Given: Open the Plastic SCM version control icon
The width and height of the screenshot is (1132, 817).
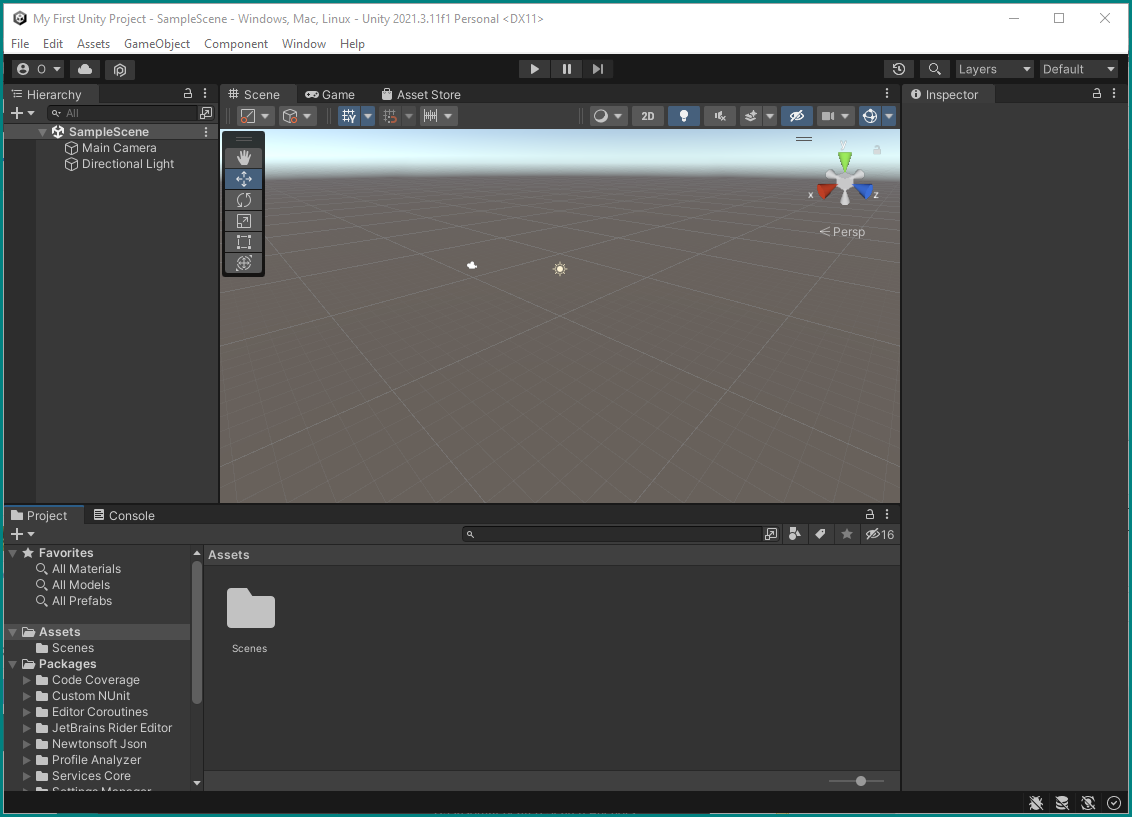Looking at the screenshot, I should [120, 69].
